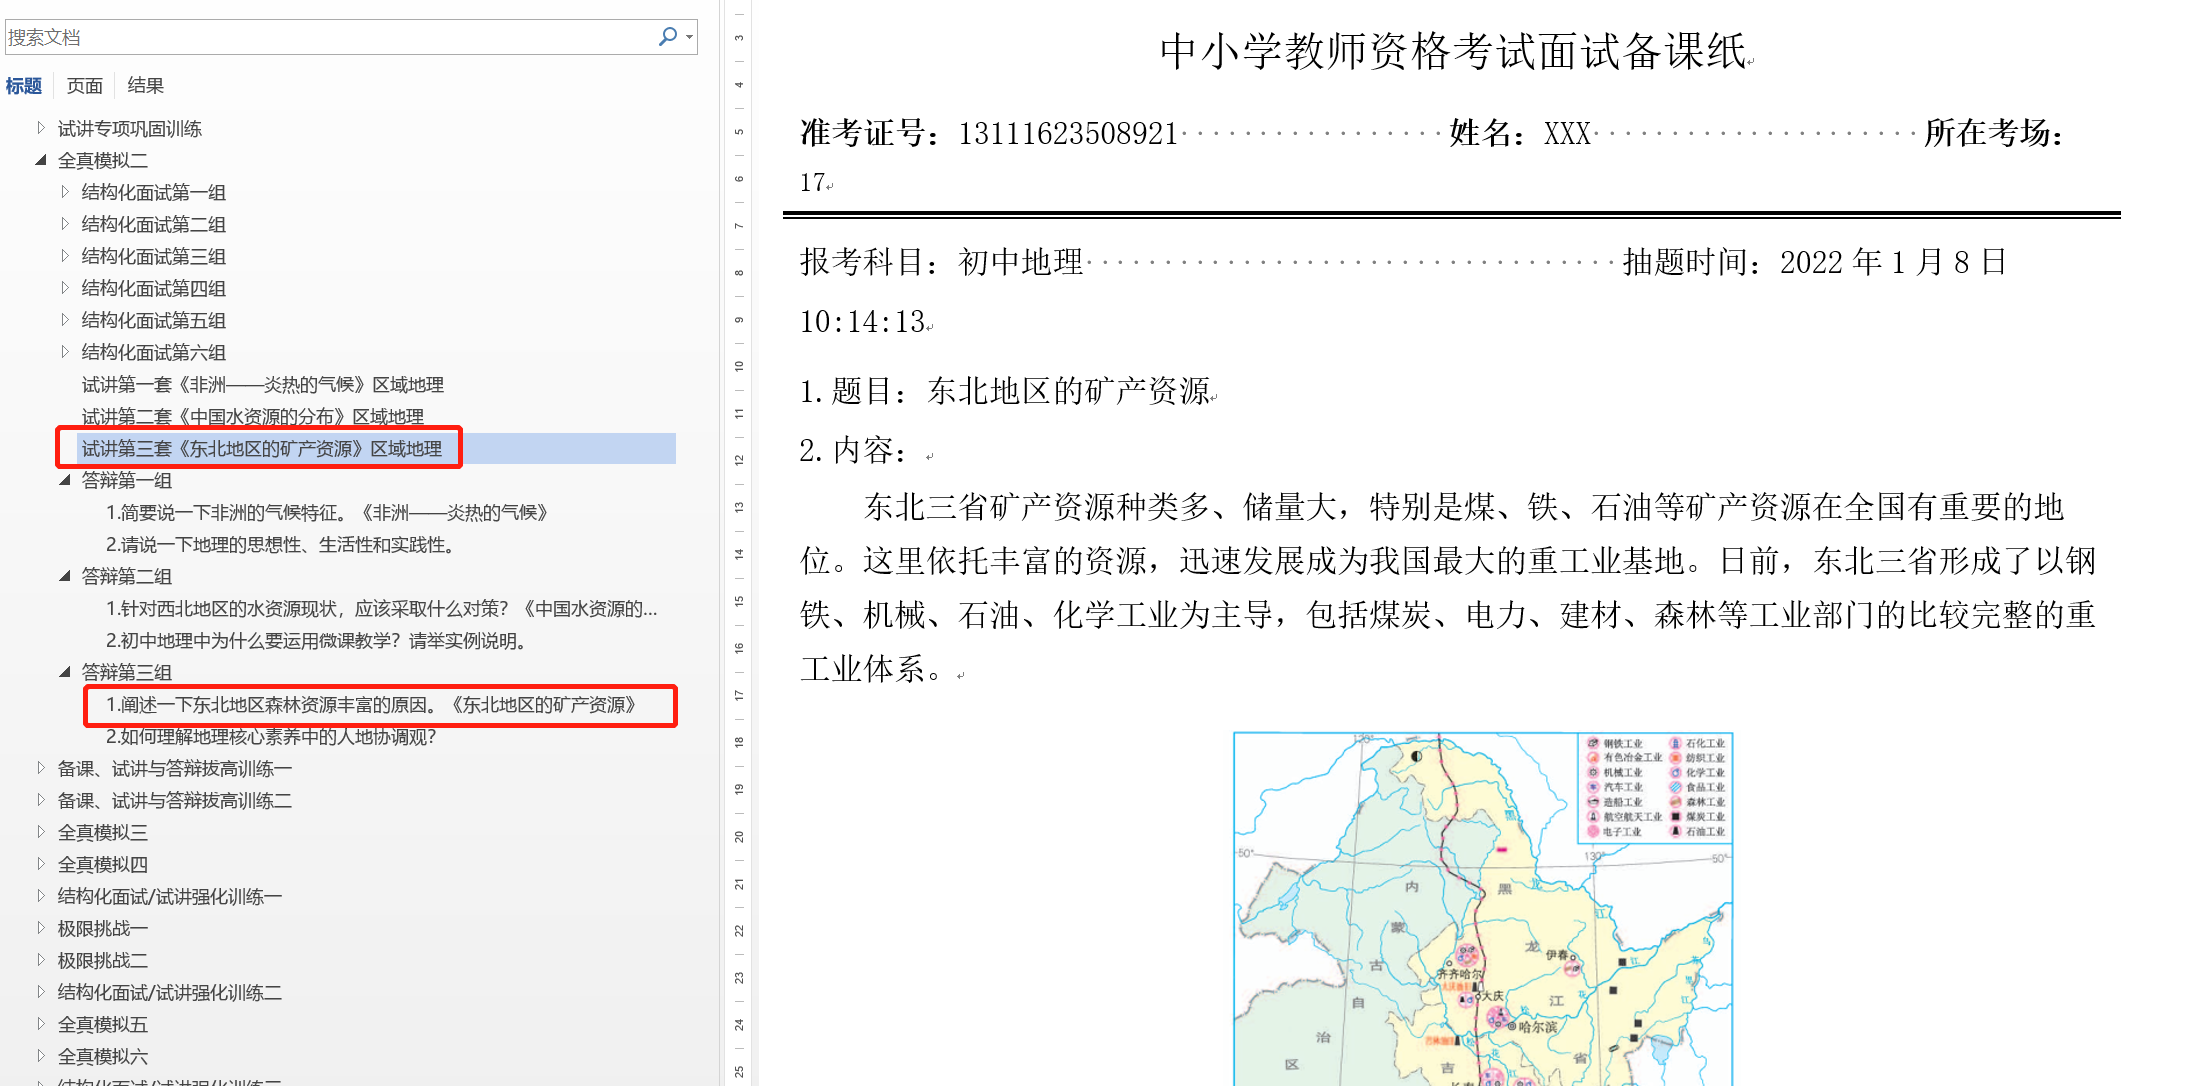Go to 阐述一下东北地区森林资源丰富的原因 entry
Image resolution: width=2201 pixels, height=1086 pixels.
(370, 705)
